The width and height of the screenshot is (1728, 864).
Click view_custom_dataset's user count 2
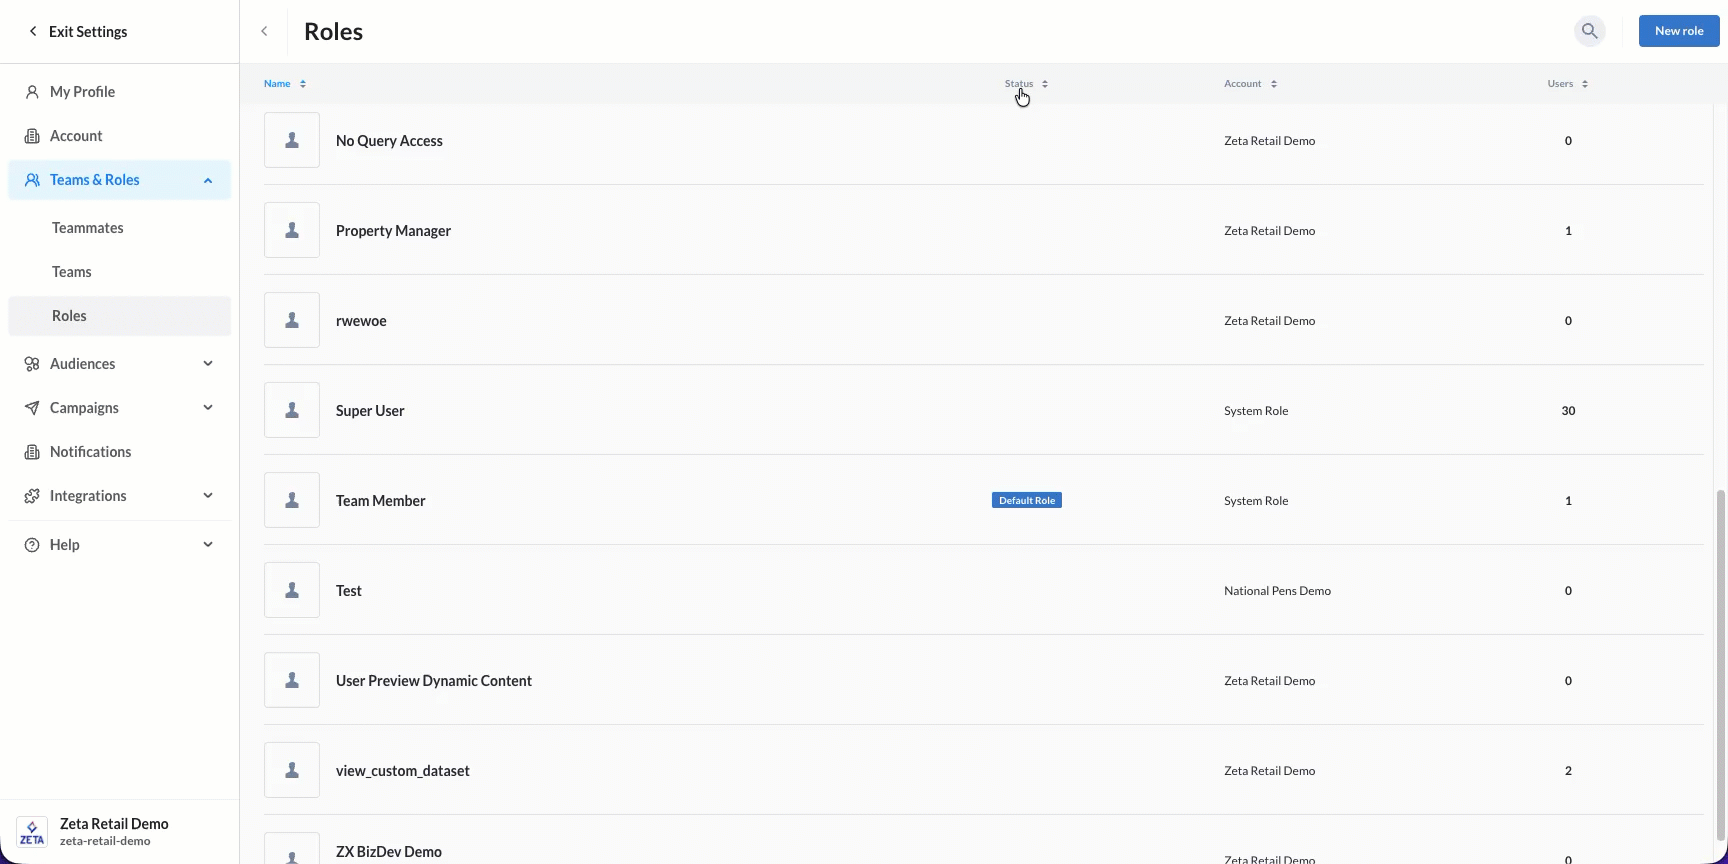(x=1568, y=771)
